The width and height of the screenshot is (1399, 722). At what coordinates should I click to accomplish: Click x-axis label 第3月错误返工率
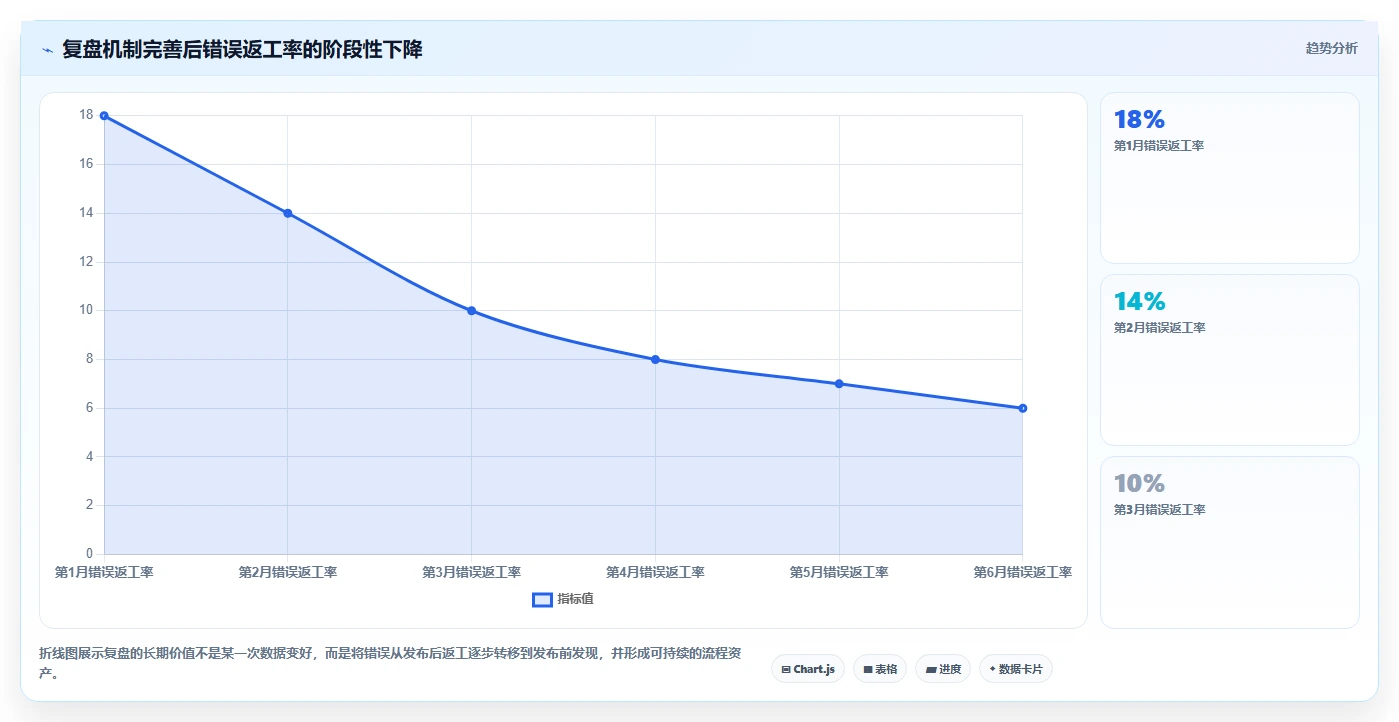(471, 572)
